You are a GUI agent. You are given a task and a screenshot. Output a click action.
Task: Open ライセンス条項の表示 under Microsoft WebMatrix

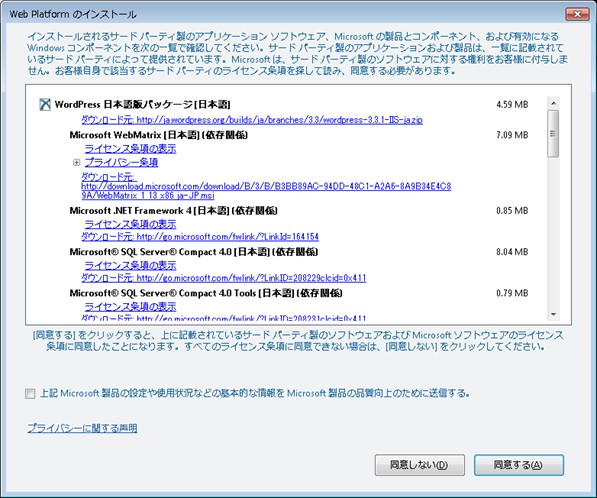coord(130,148)
